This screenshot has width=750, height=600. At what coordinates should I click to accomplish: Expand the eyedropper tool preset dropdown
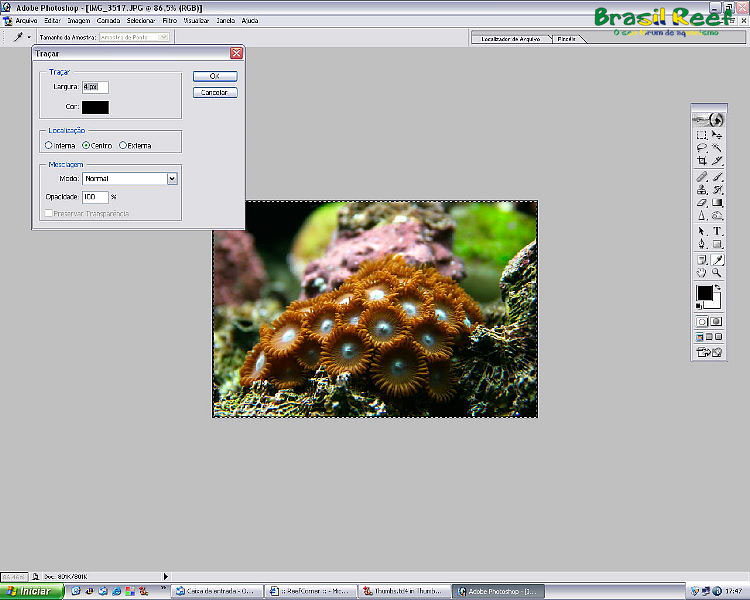click(x=29, y=36)
